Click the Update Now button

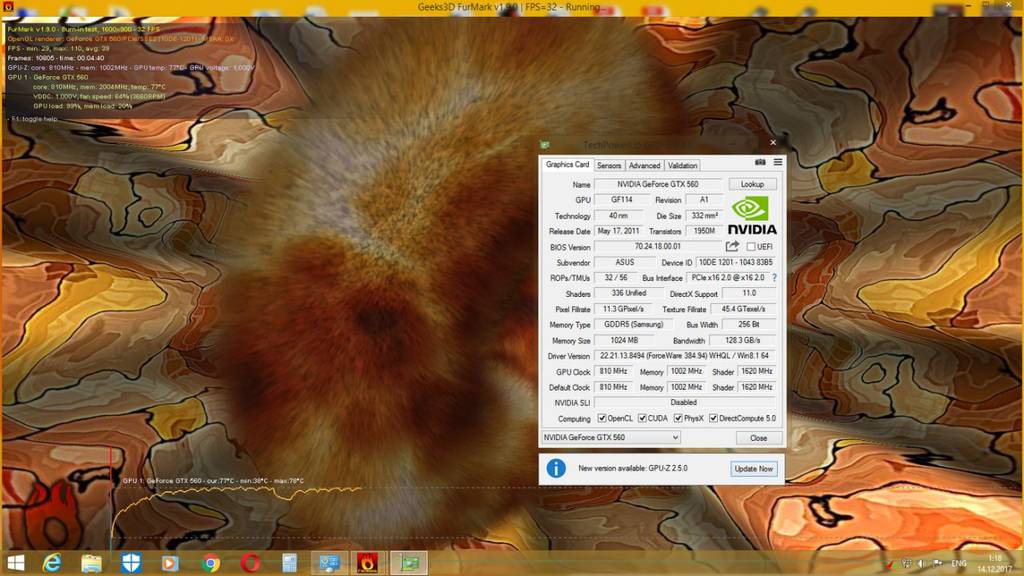pos(753,468)
